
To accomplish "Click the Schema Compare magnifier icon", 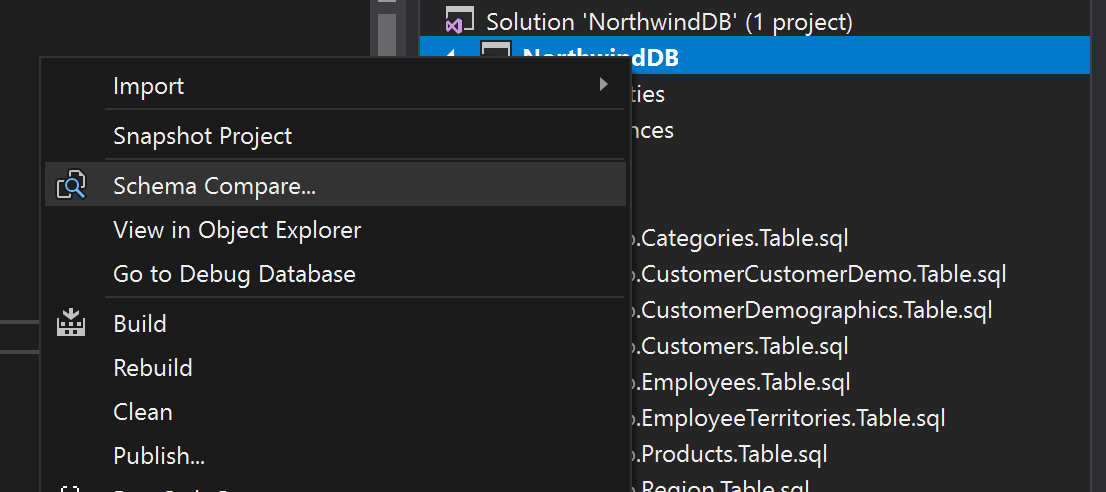I will (71, 185).
